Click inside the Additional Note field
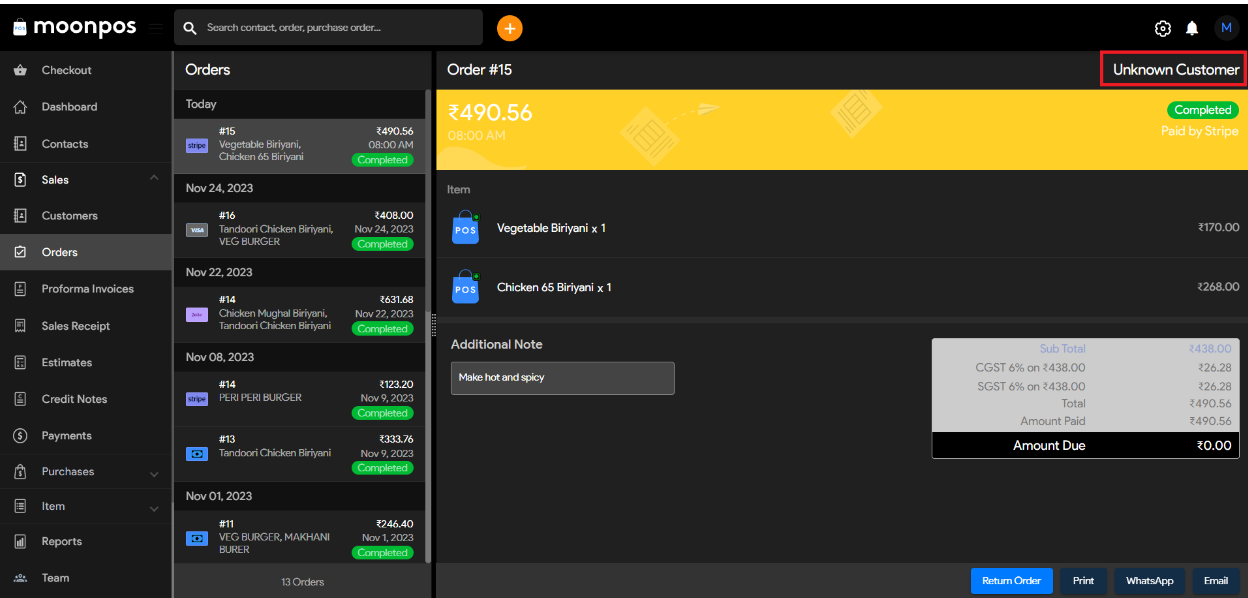 click(562, 378)
